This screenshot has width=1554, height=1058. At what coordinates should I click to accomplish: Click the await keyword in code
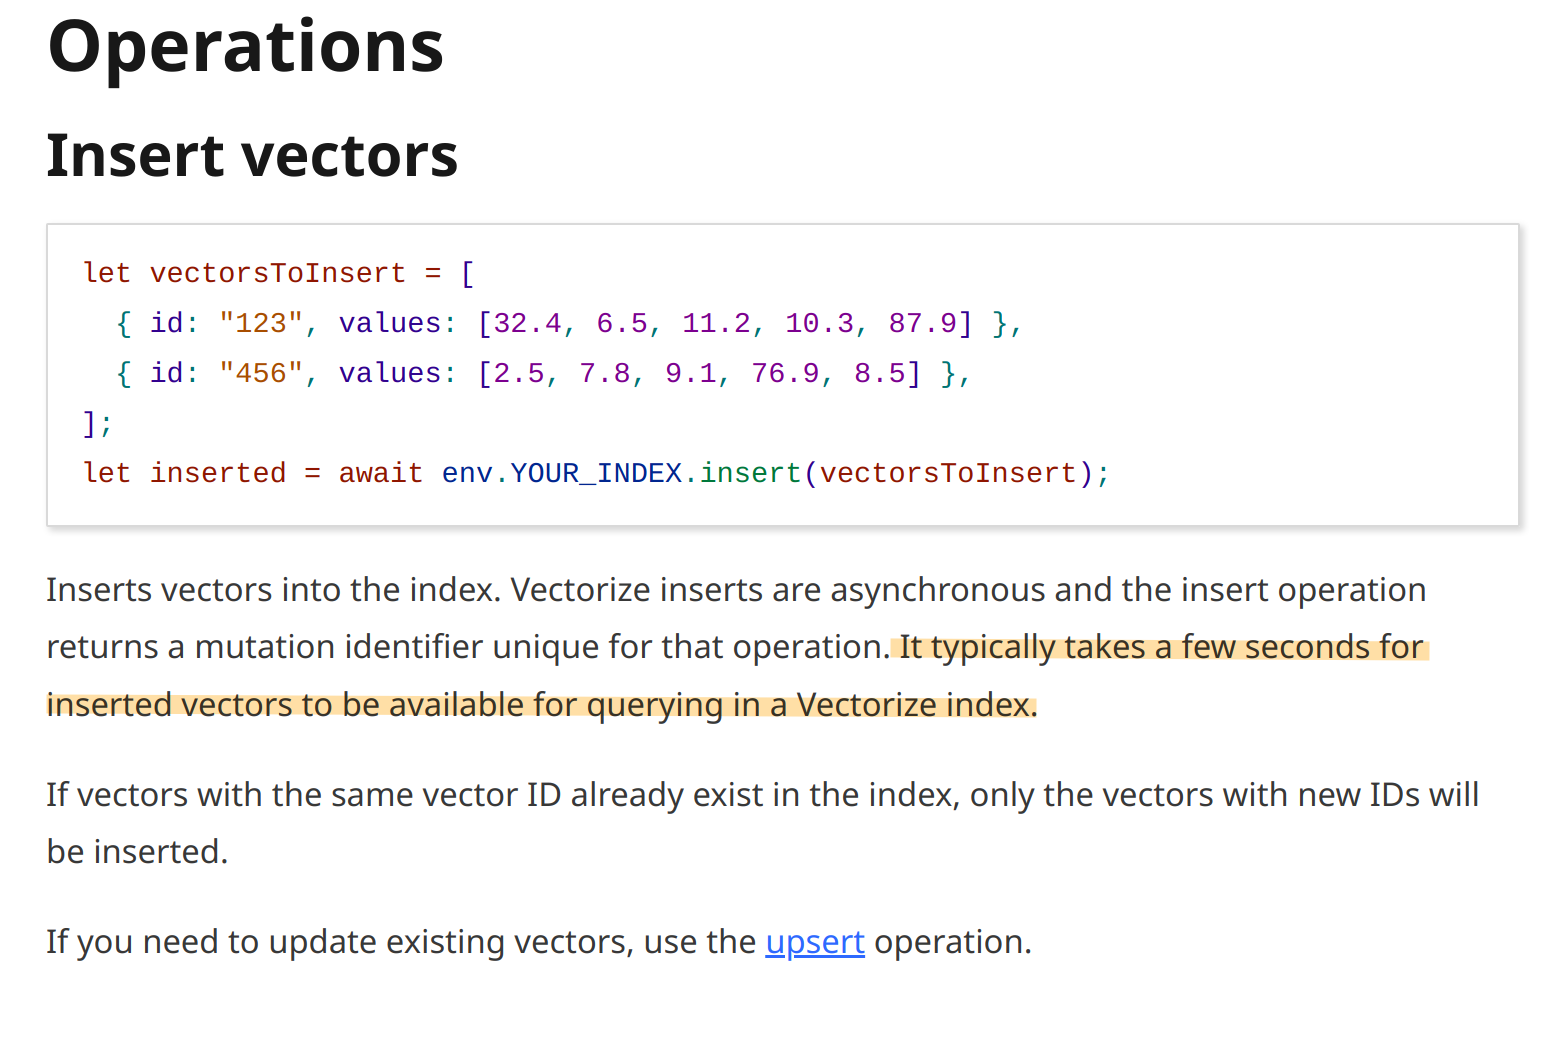[x=380, y=473]
